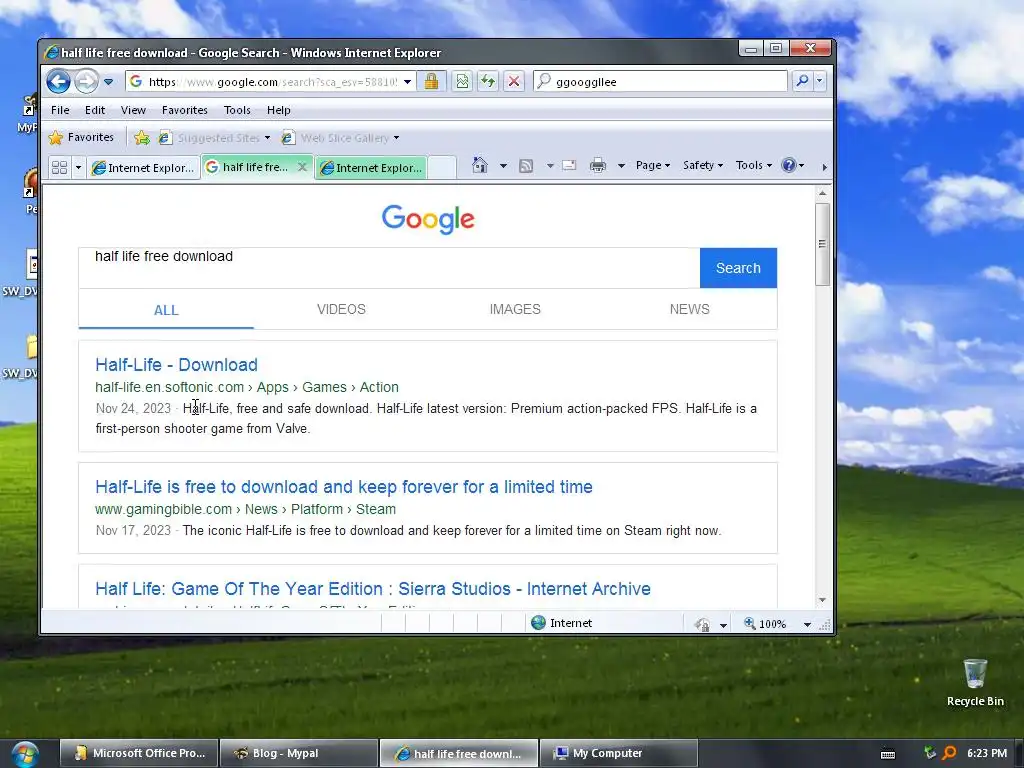The image size is (1024, 768).
Task: Select the VIDEOS results tab
Action: [341, 309]
